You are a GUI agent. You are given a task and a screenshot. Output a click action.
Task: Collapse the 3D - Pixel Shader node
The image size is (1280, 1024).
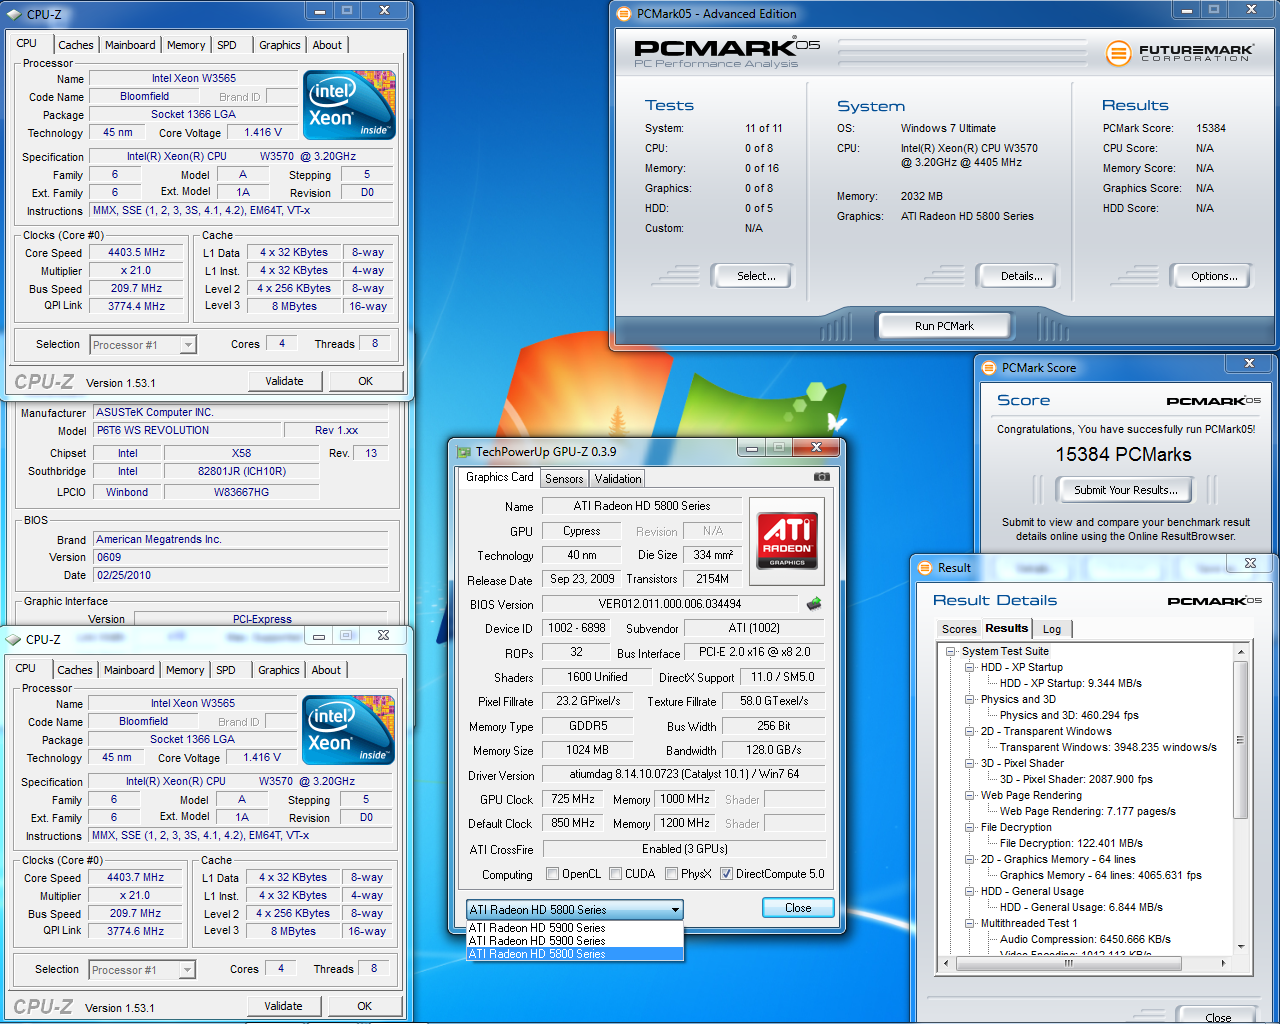[x=969, y=764]
